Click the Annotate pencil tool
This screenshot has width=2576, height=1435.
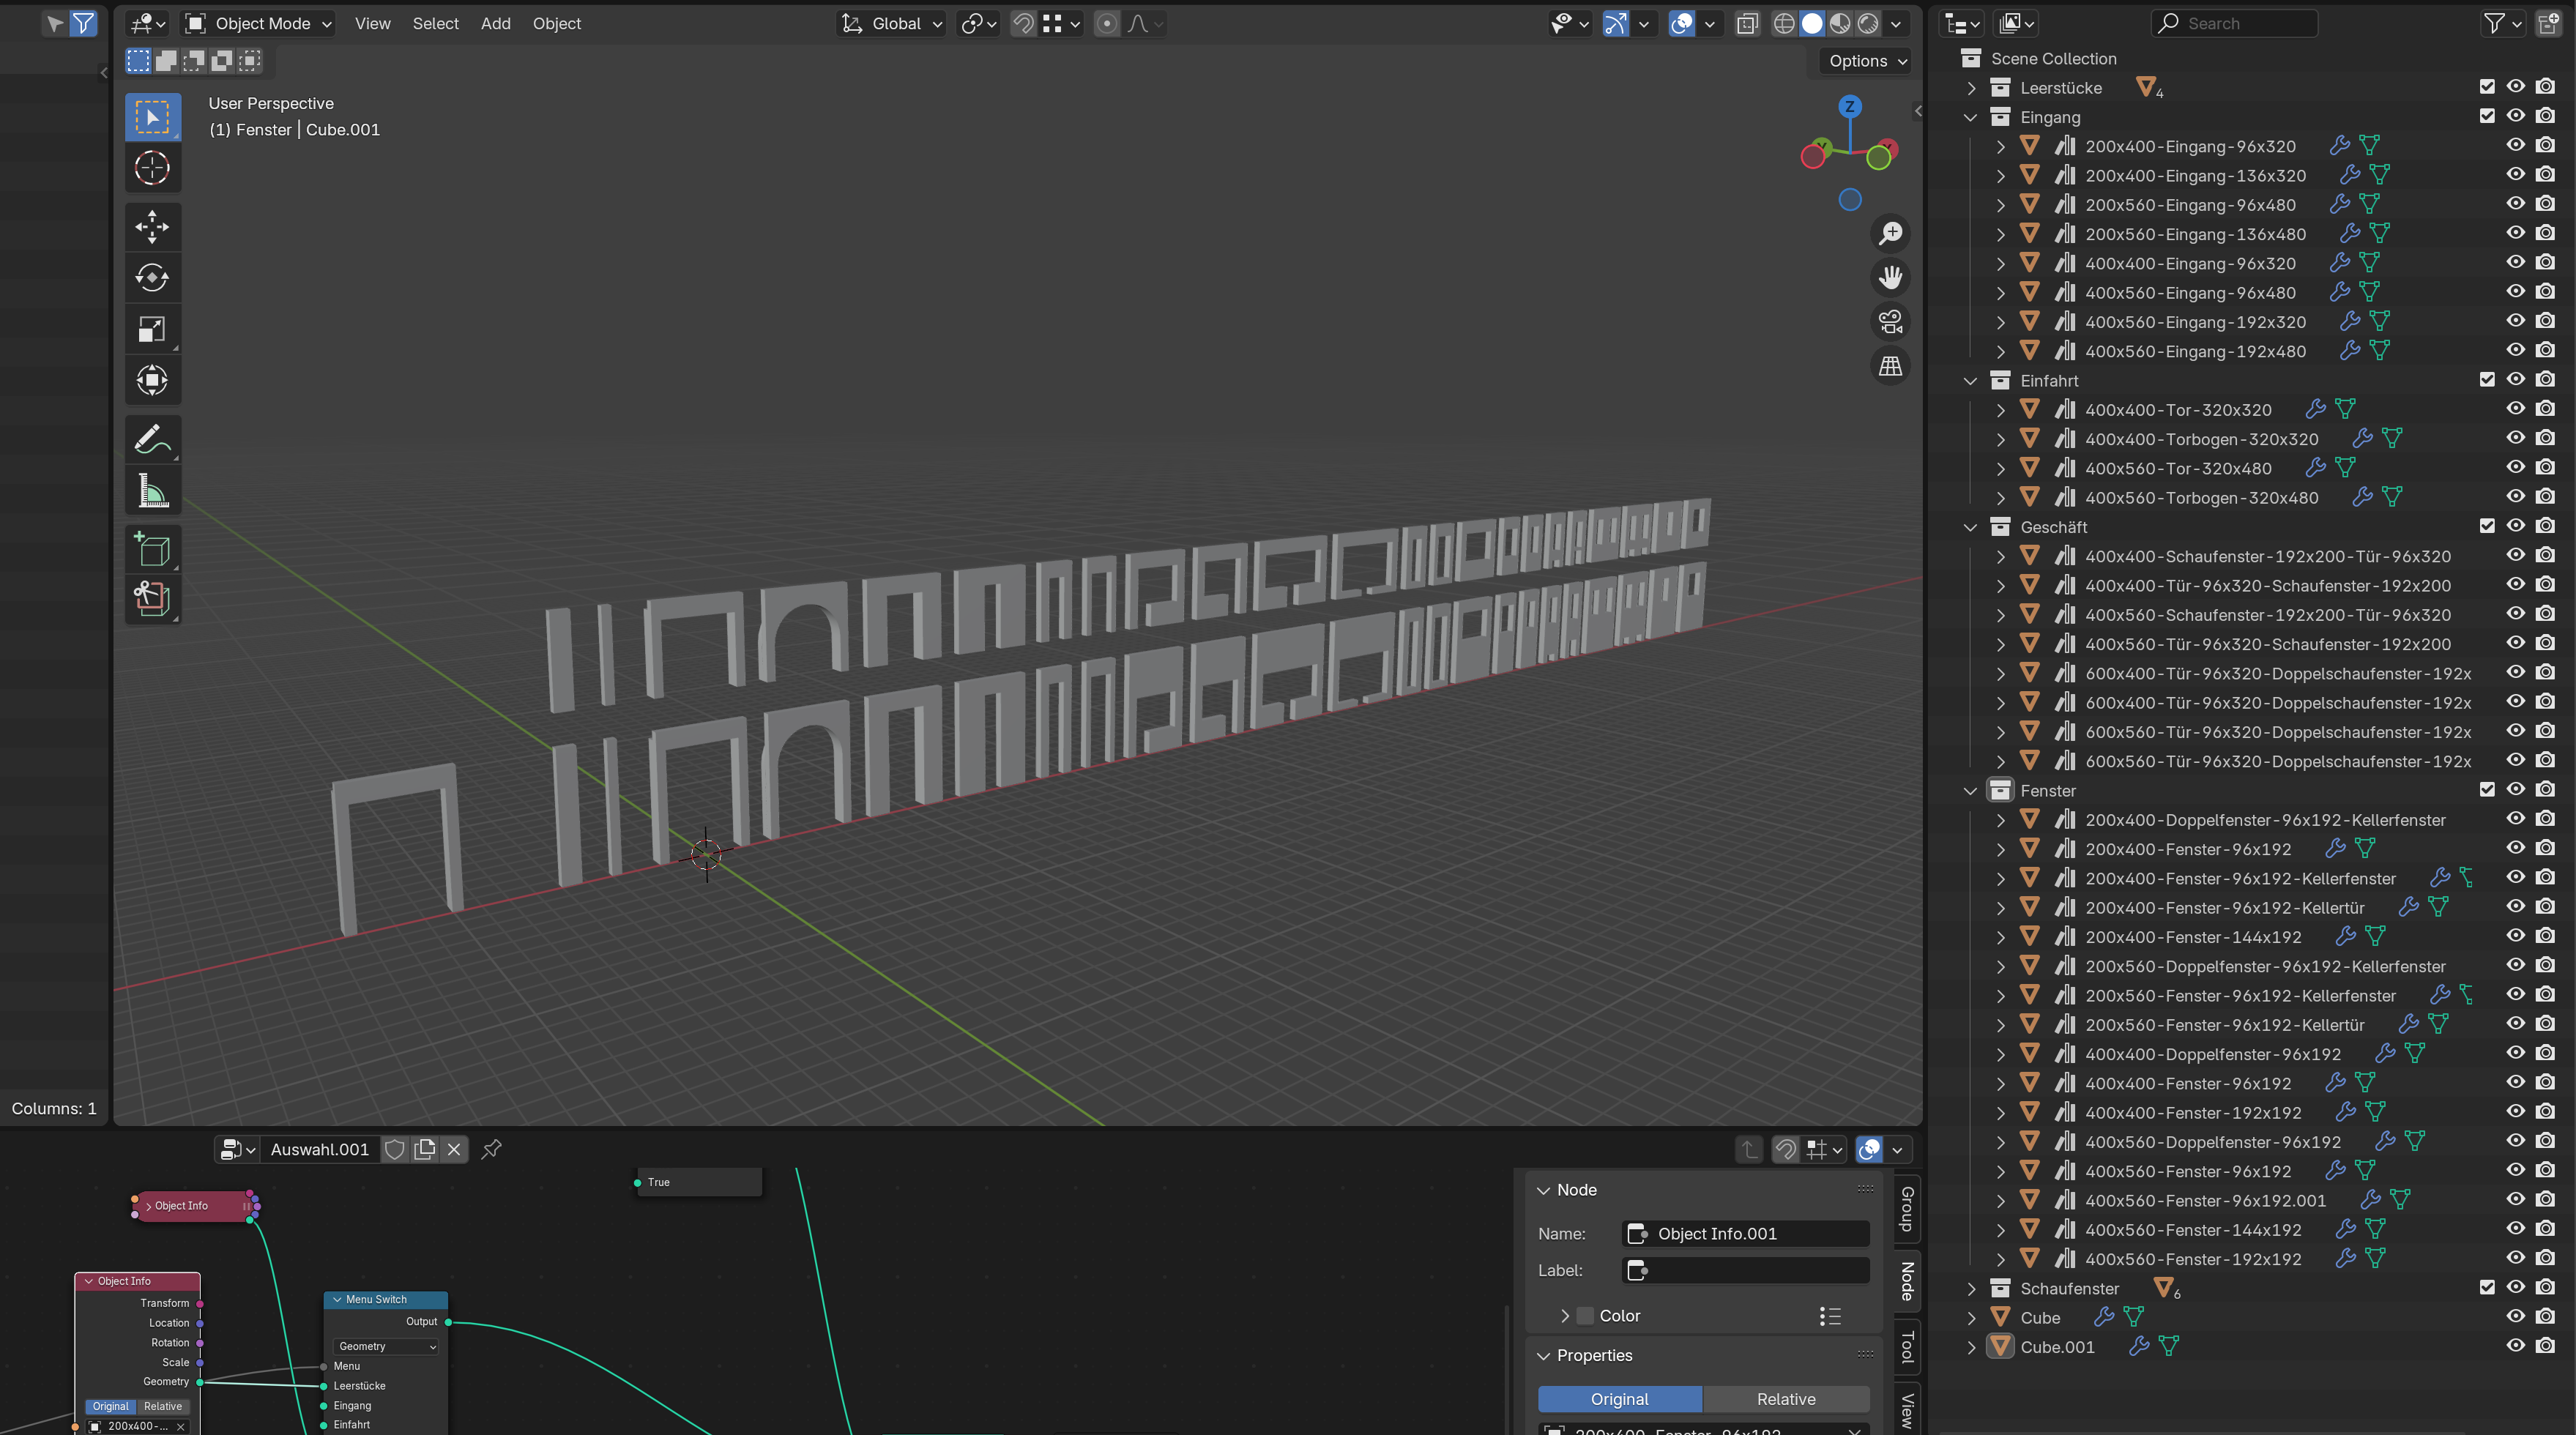coord(152,439)
